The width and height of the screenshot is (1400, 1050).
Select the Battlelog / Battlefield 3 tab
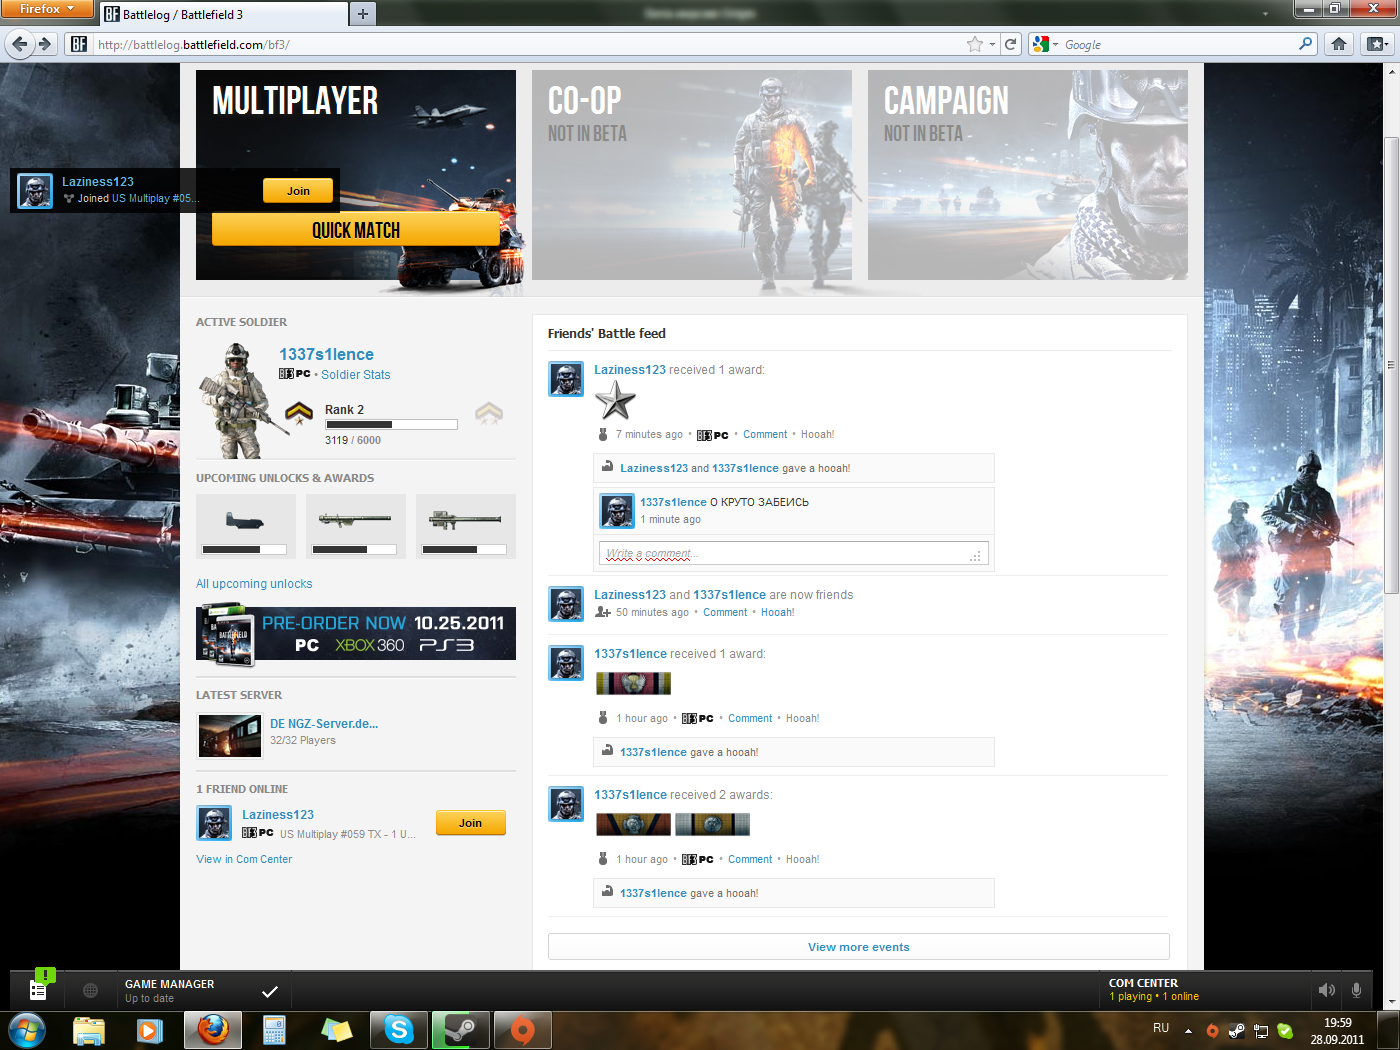[222, 14]
